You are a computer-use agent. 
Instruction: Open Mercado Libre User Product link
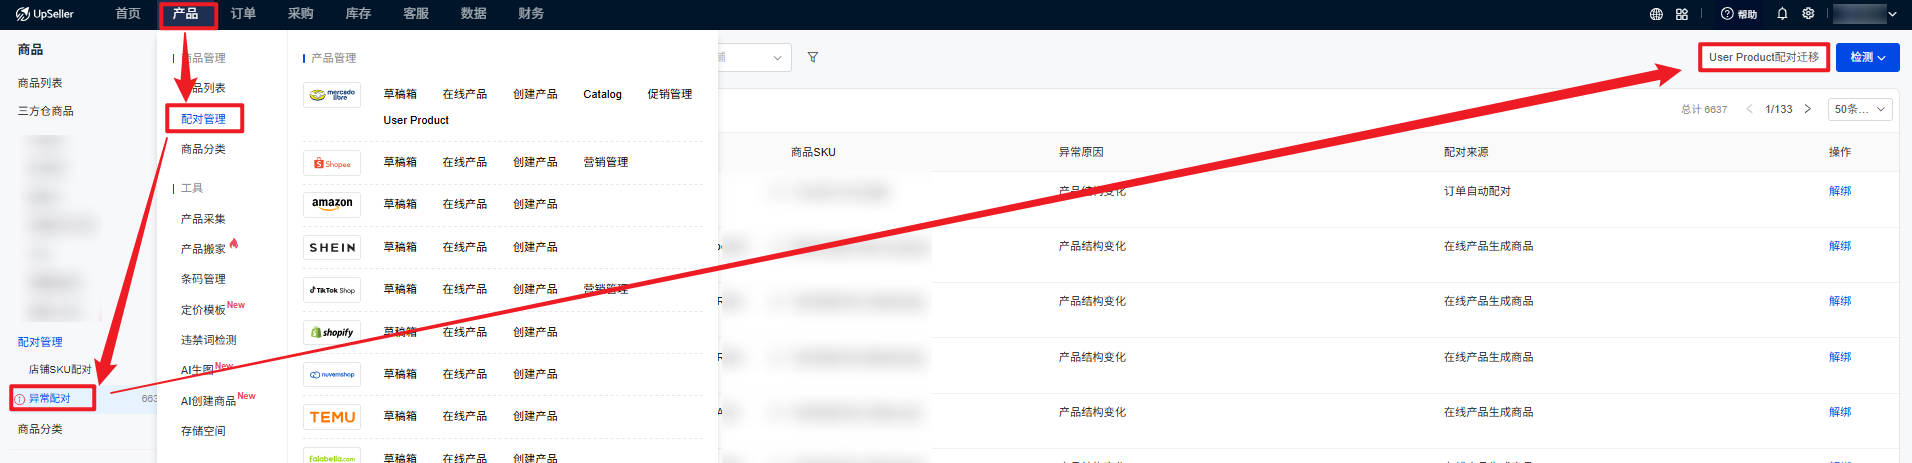[x=416, y=120]
